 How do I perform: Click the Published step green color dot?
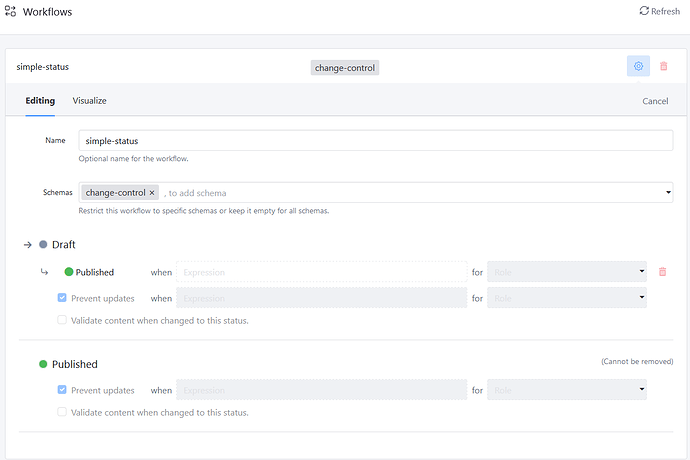coord(43,364)
